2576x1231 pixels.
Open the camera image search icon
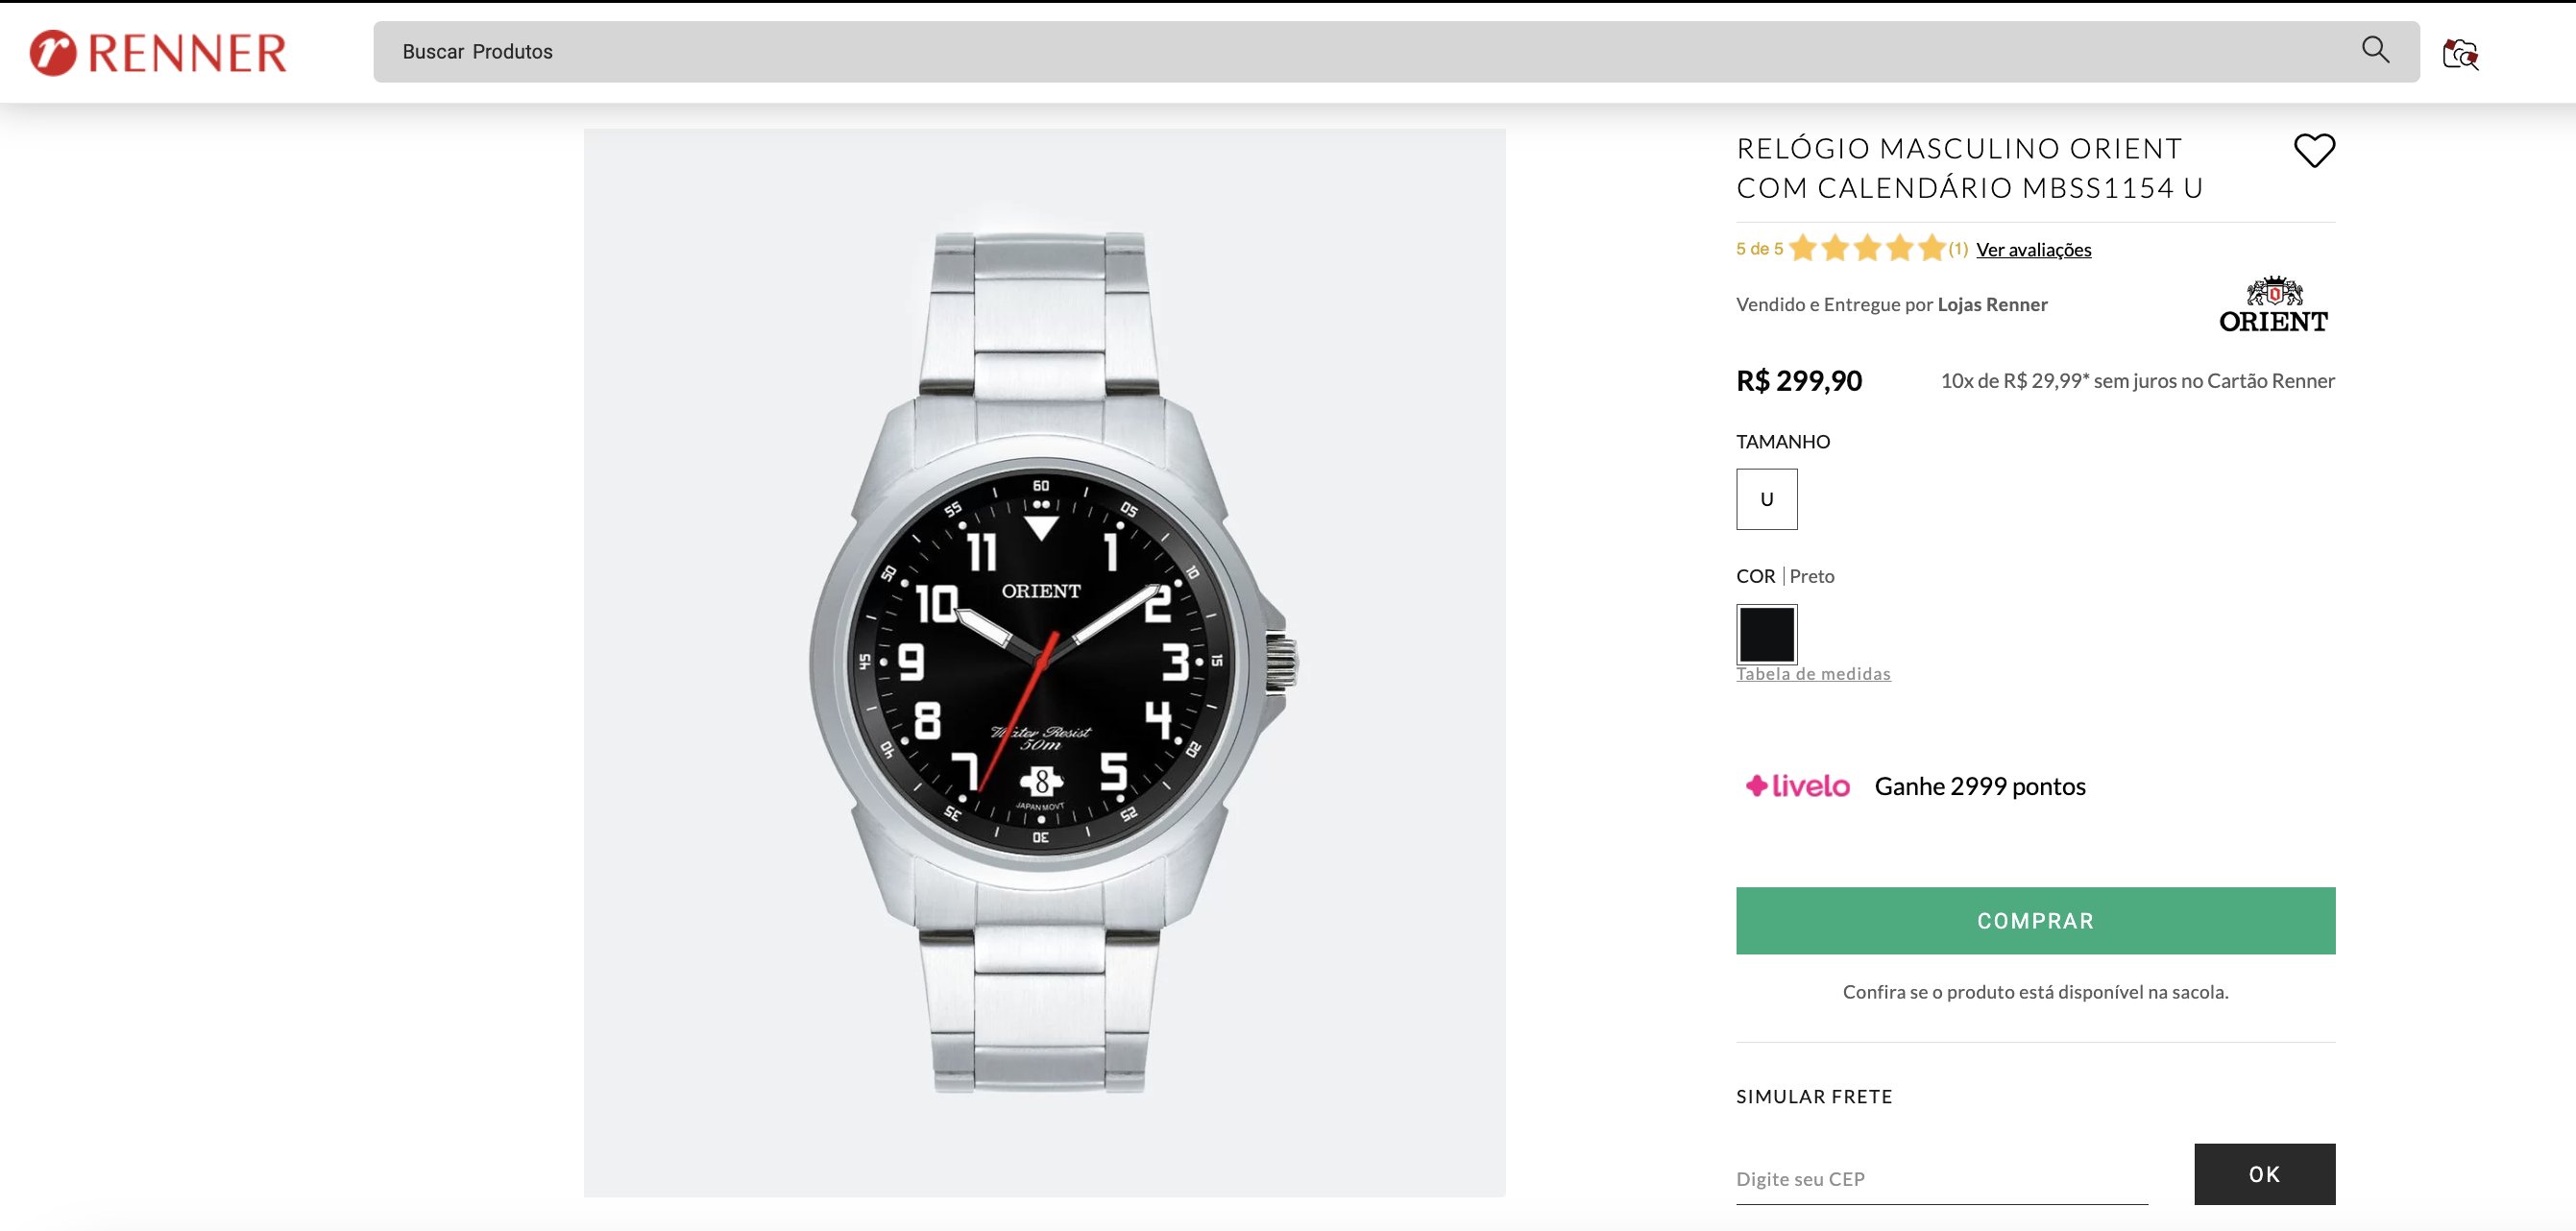point(2460,54)
